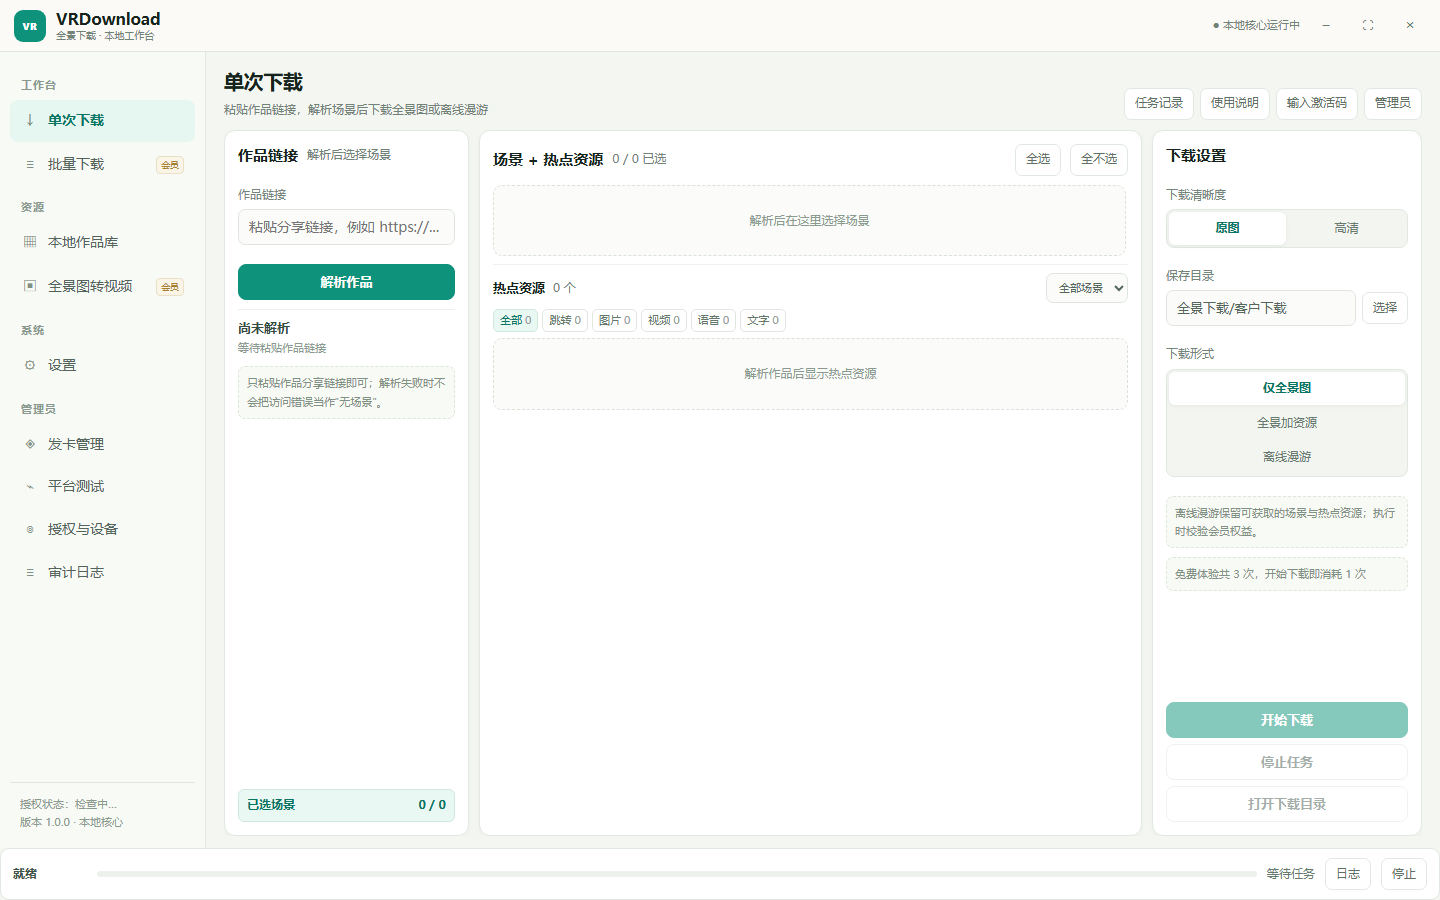Click the download arrow icon beside 单次下载

[x=30, y=120]
